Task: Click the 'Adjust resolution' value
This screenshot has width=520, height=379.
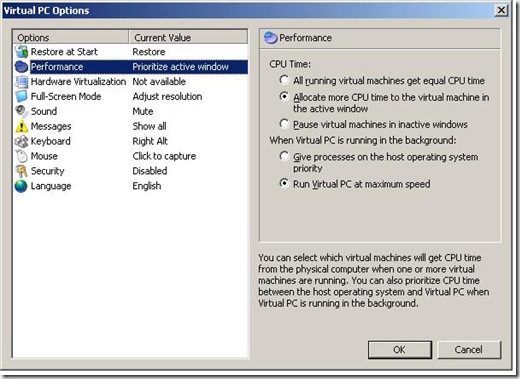Action: point(167,97)
